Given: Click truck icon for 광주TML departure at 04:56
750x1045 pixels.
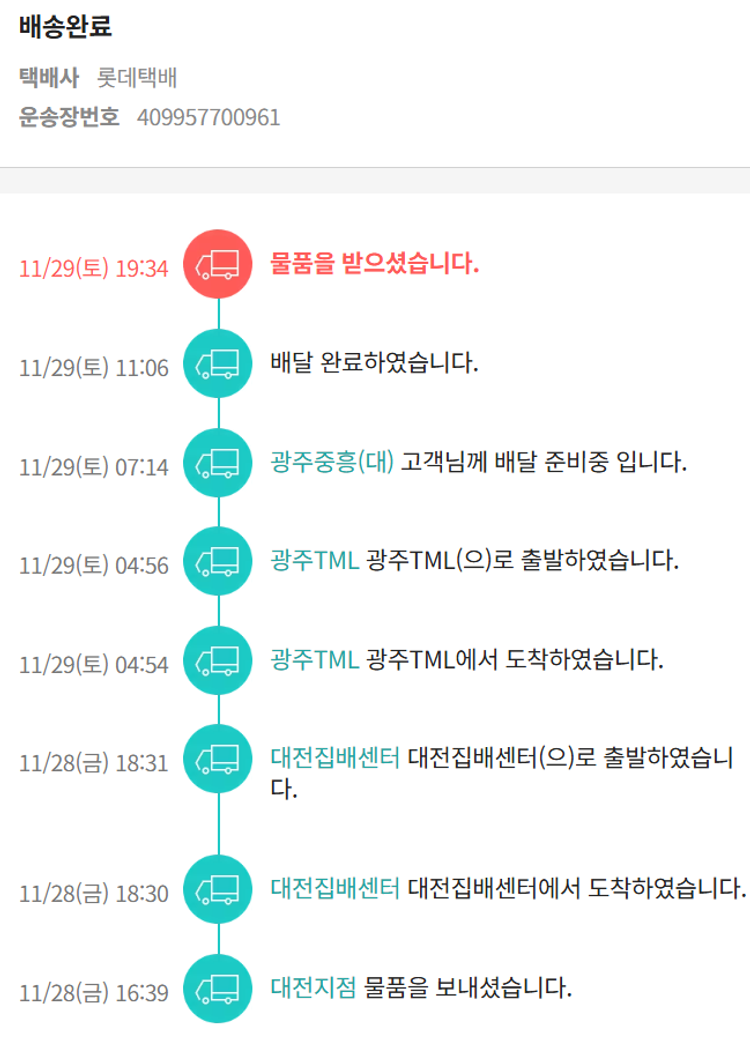Looking at the screenshot, I should click(x=218, y=561).
